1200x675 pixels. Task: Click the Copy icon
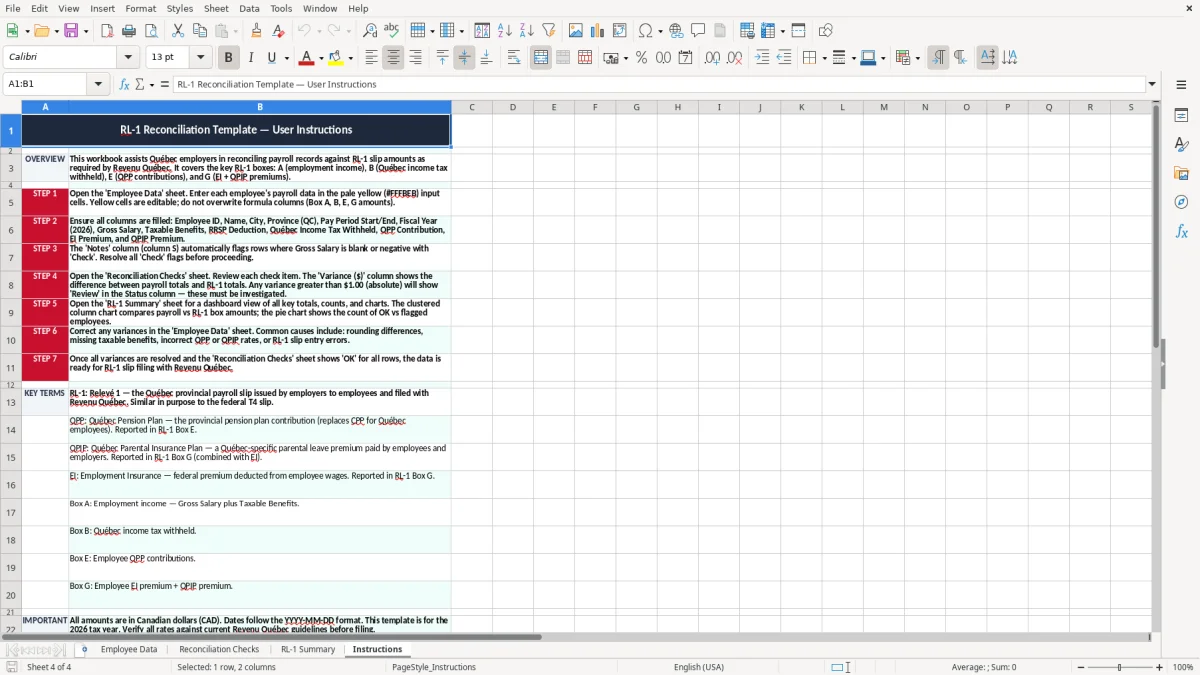[x=199, y=31]
